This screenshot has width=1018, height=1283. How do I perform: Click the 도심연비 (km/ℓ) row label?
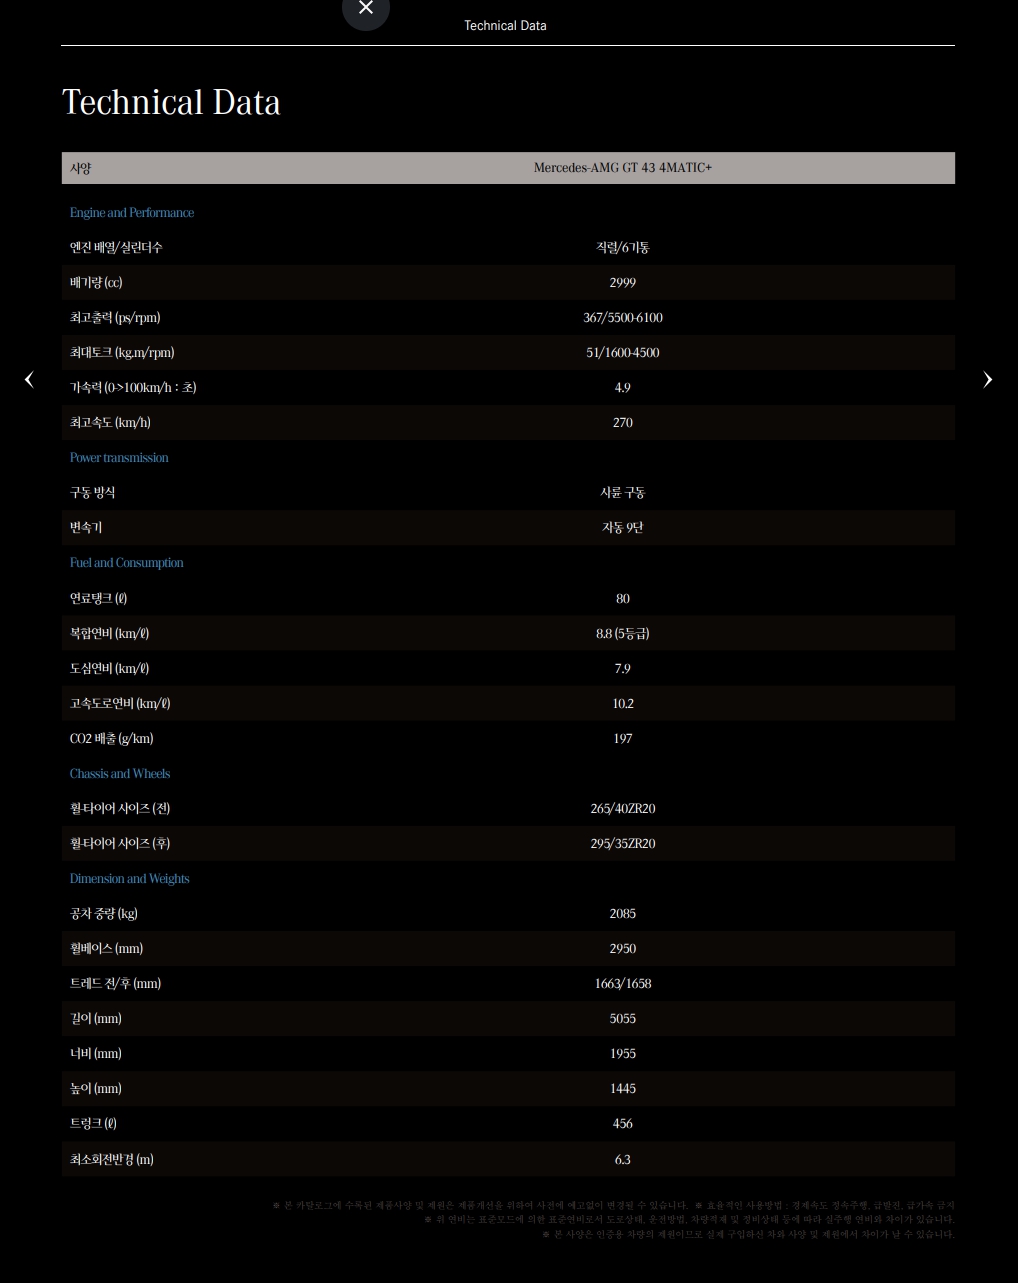(x=109, y=669)
